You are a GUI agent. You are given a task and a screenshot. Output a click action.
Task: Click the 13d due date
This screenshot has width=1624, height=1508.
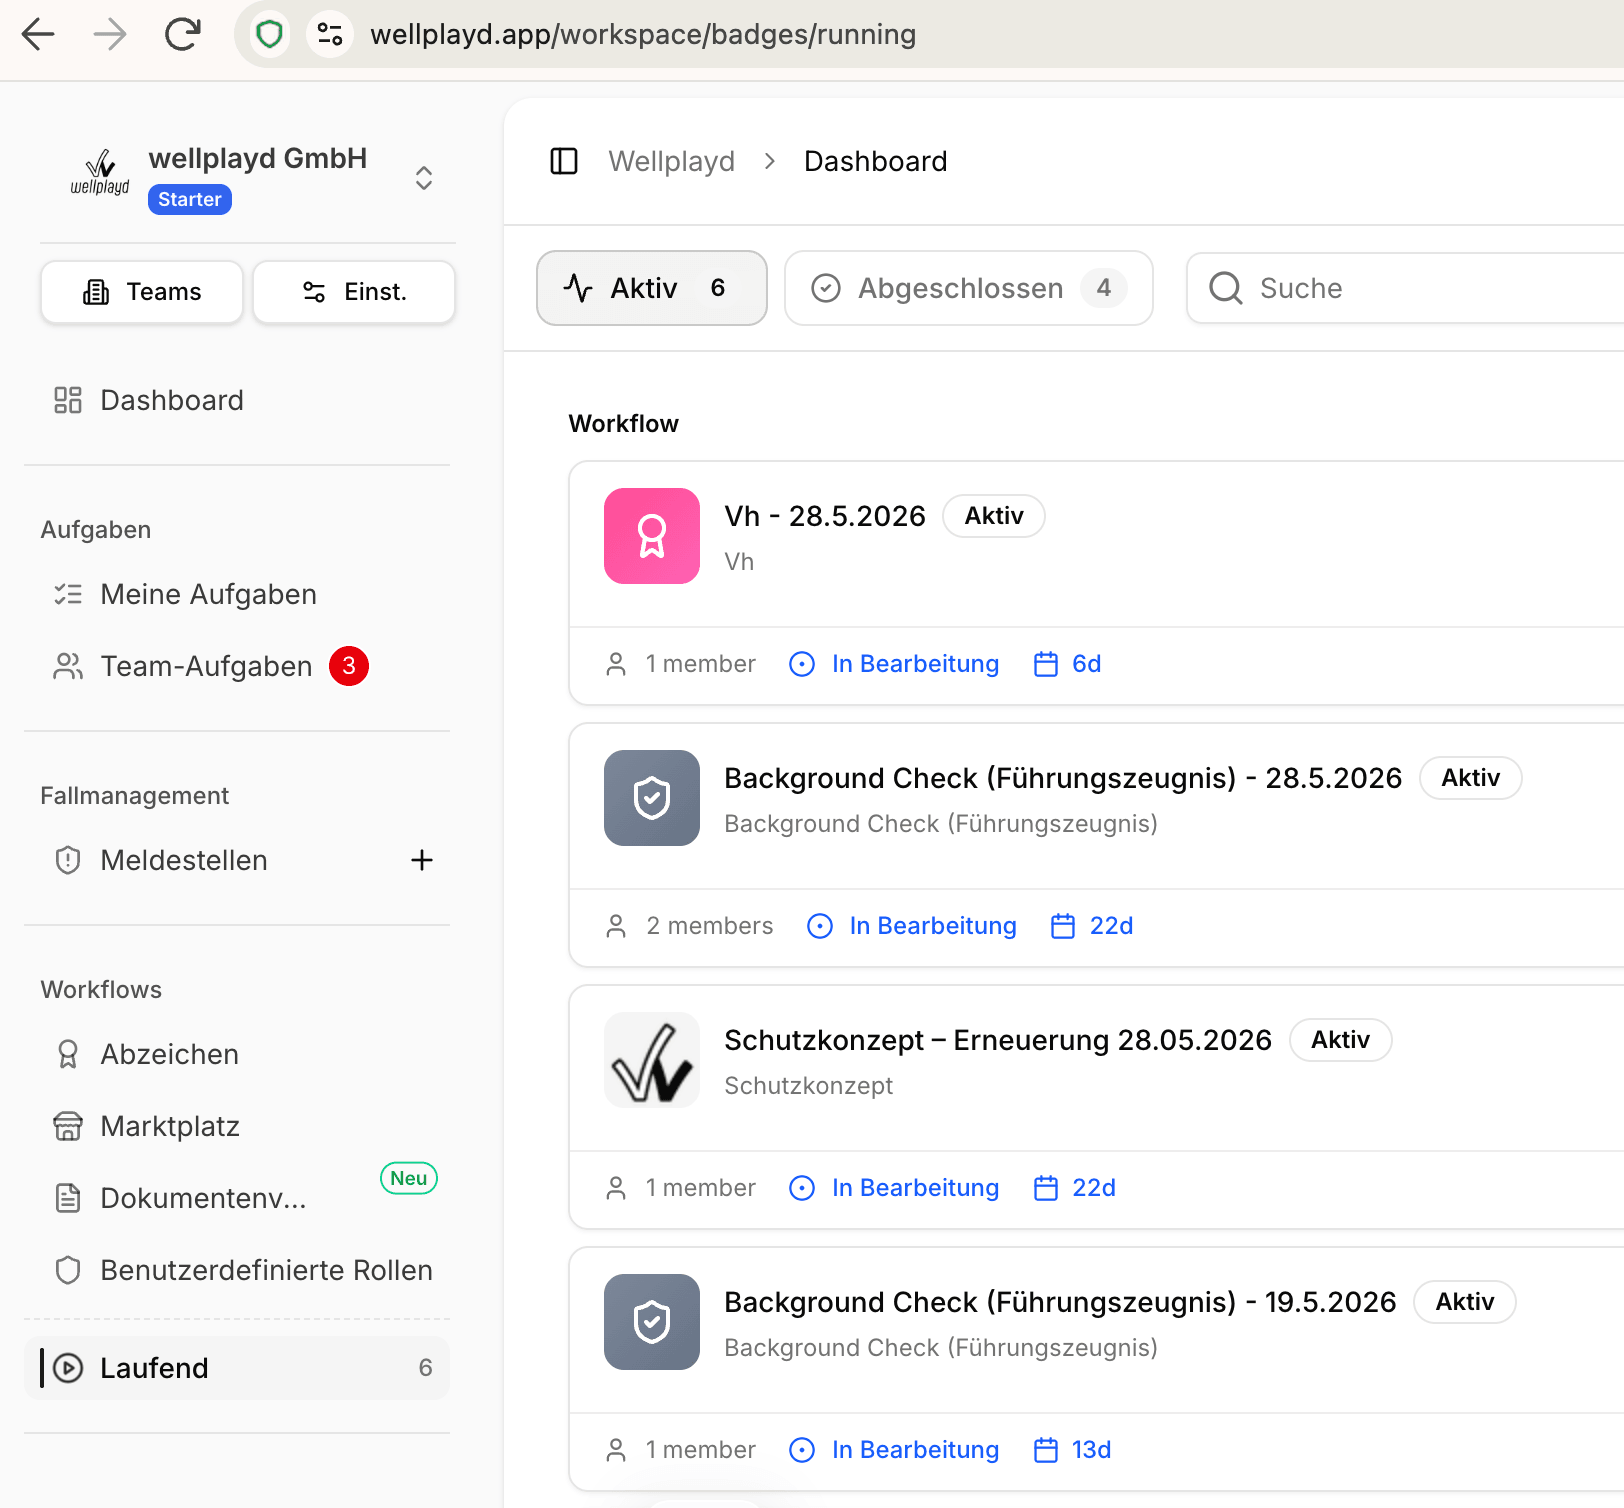point(1072,1450)
